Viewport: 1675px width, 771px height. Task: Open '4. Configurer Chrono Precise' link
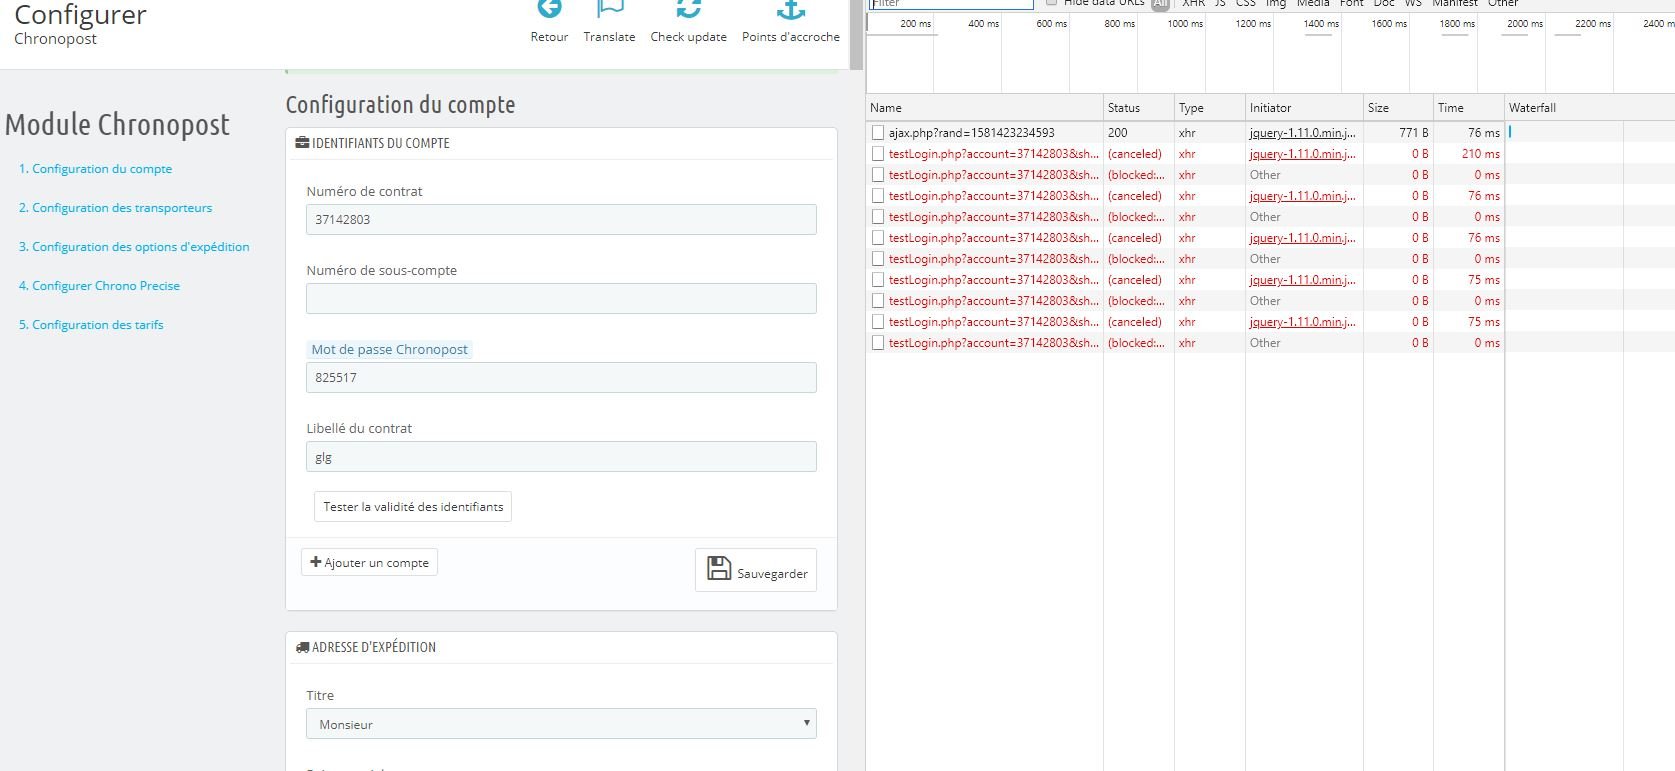[100, 286]
